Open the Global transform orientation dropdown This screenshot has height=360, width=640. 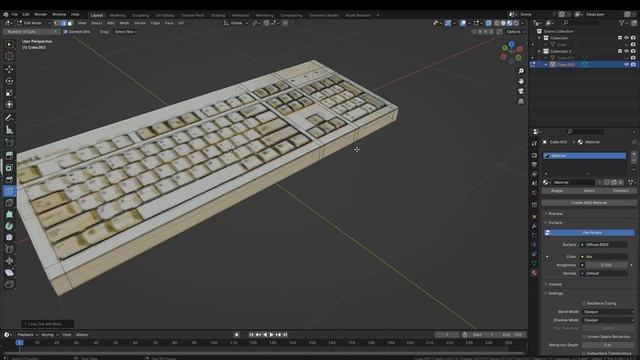236,23
